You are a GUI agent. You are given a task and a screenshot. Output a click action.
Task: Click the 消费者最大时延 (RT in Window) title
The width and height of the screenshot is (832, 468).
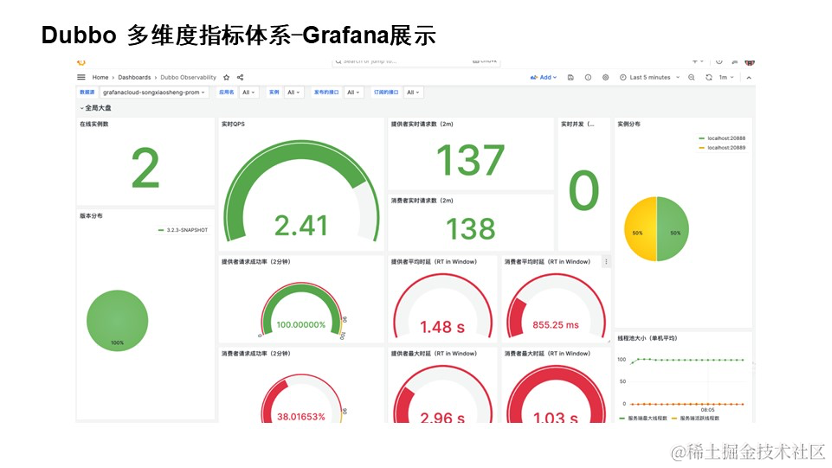pos(547,353)
